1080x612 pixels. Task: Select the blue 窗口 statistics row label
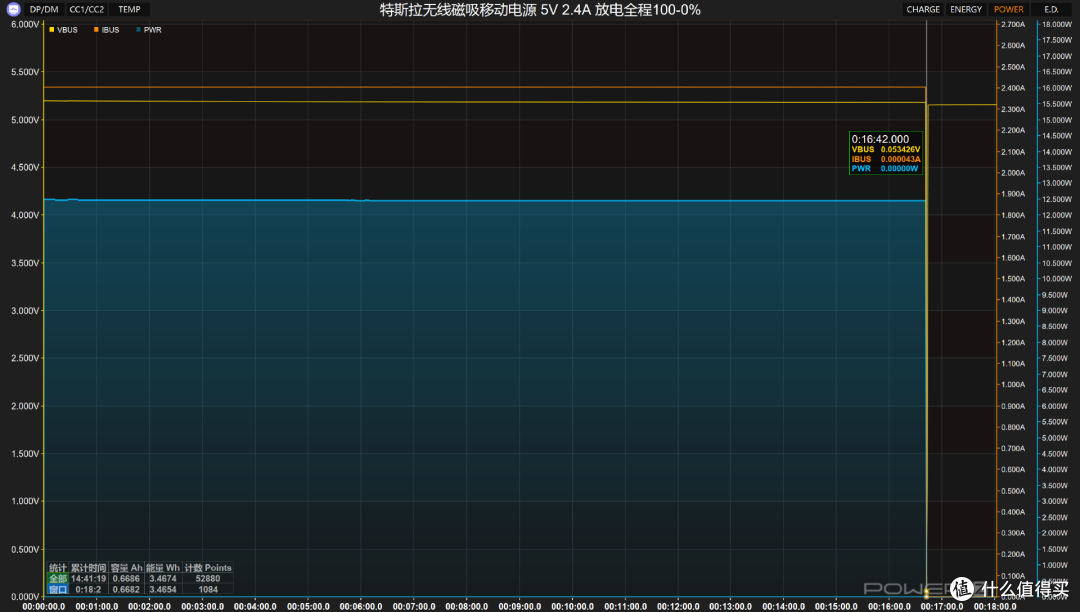[58, 589]
